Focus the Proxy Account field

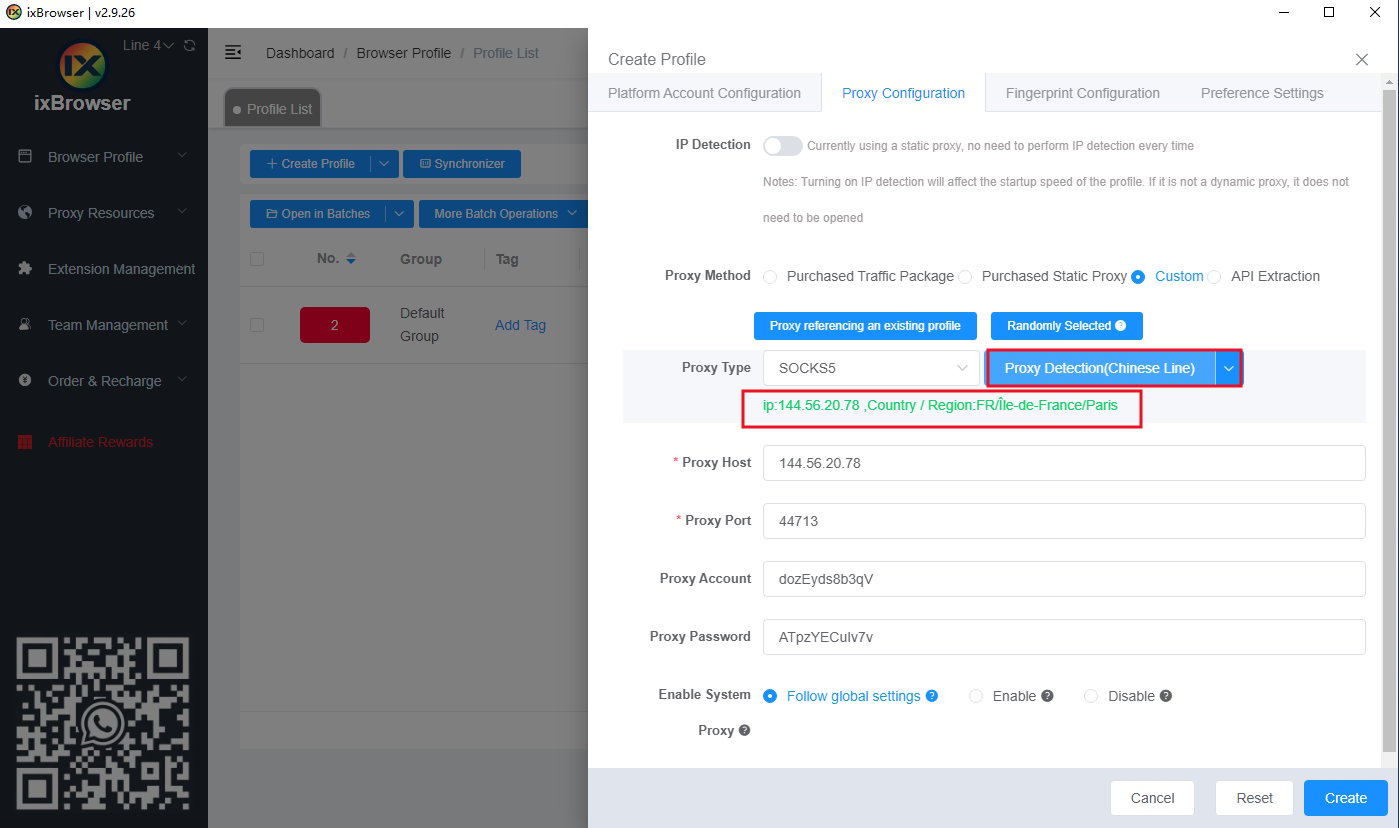click(x=1064, y=579)
